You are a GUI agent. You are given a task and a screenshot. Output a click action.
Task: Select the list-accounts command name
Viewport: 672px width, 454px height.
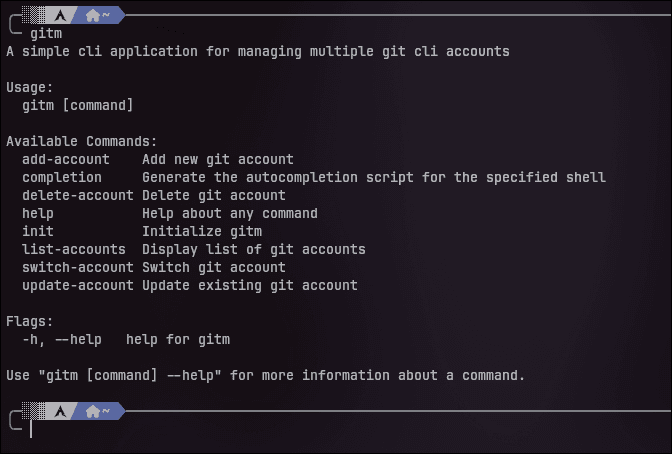point(74,249)
